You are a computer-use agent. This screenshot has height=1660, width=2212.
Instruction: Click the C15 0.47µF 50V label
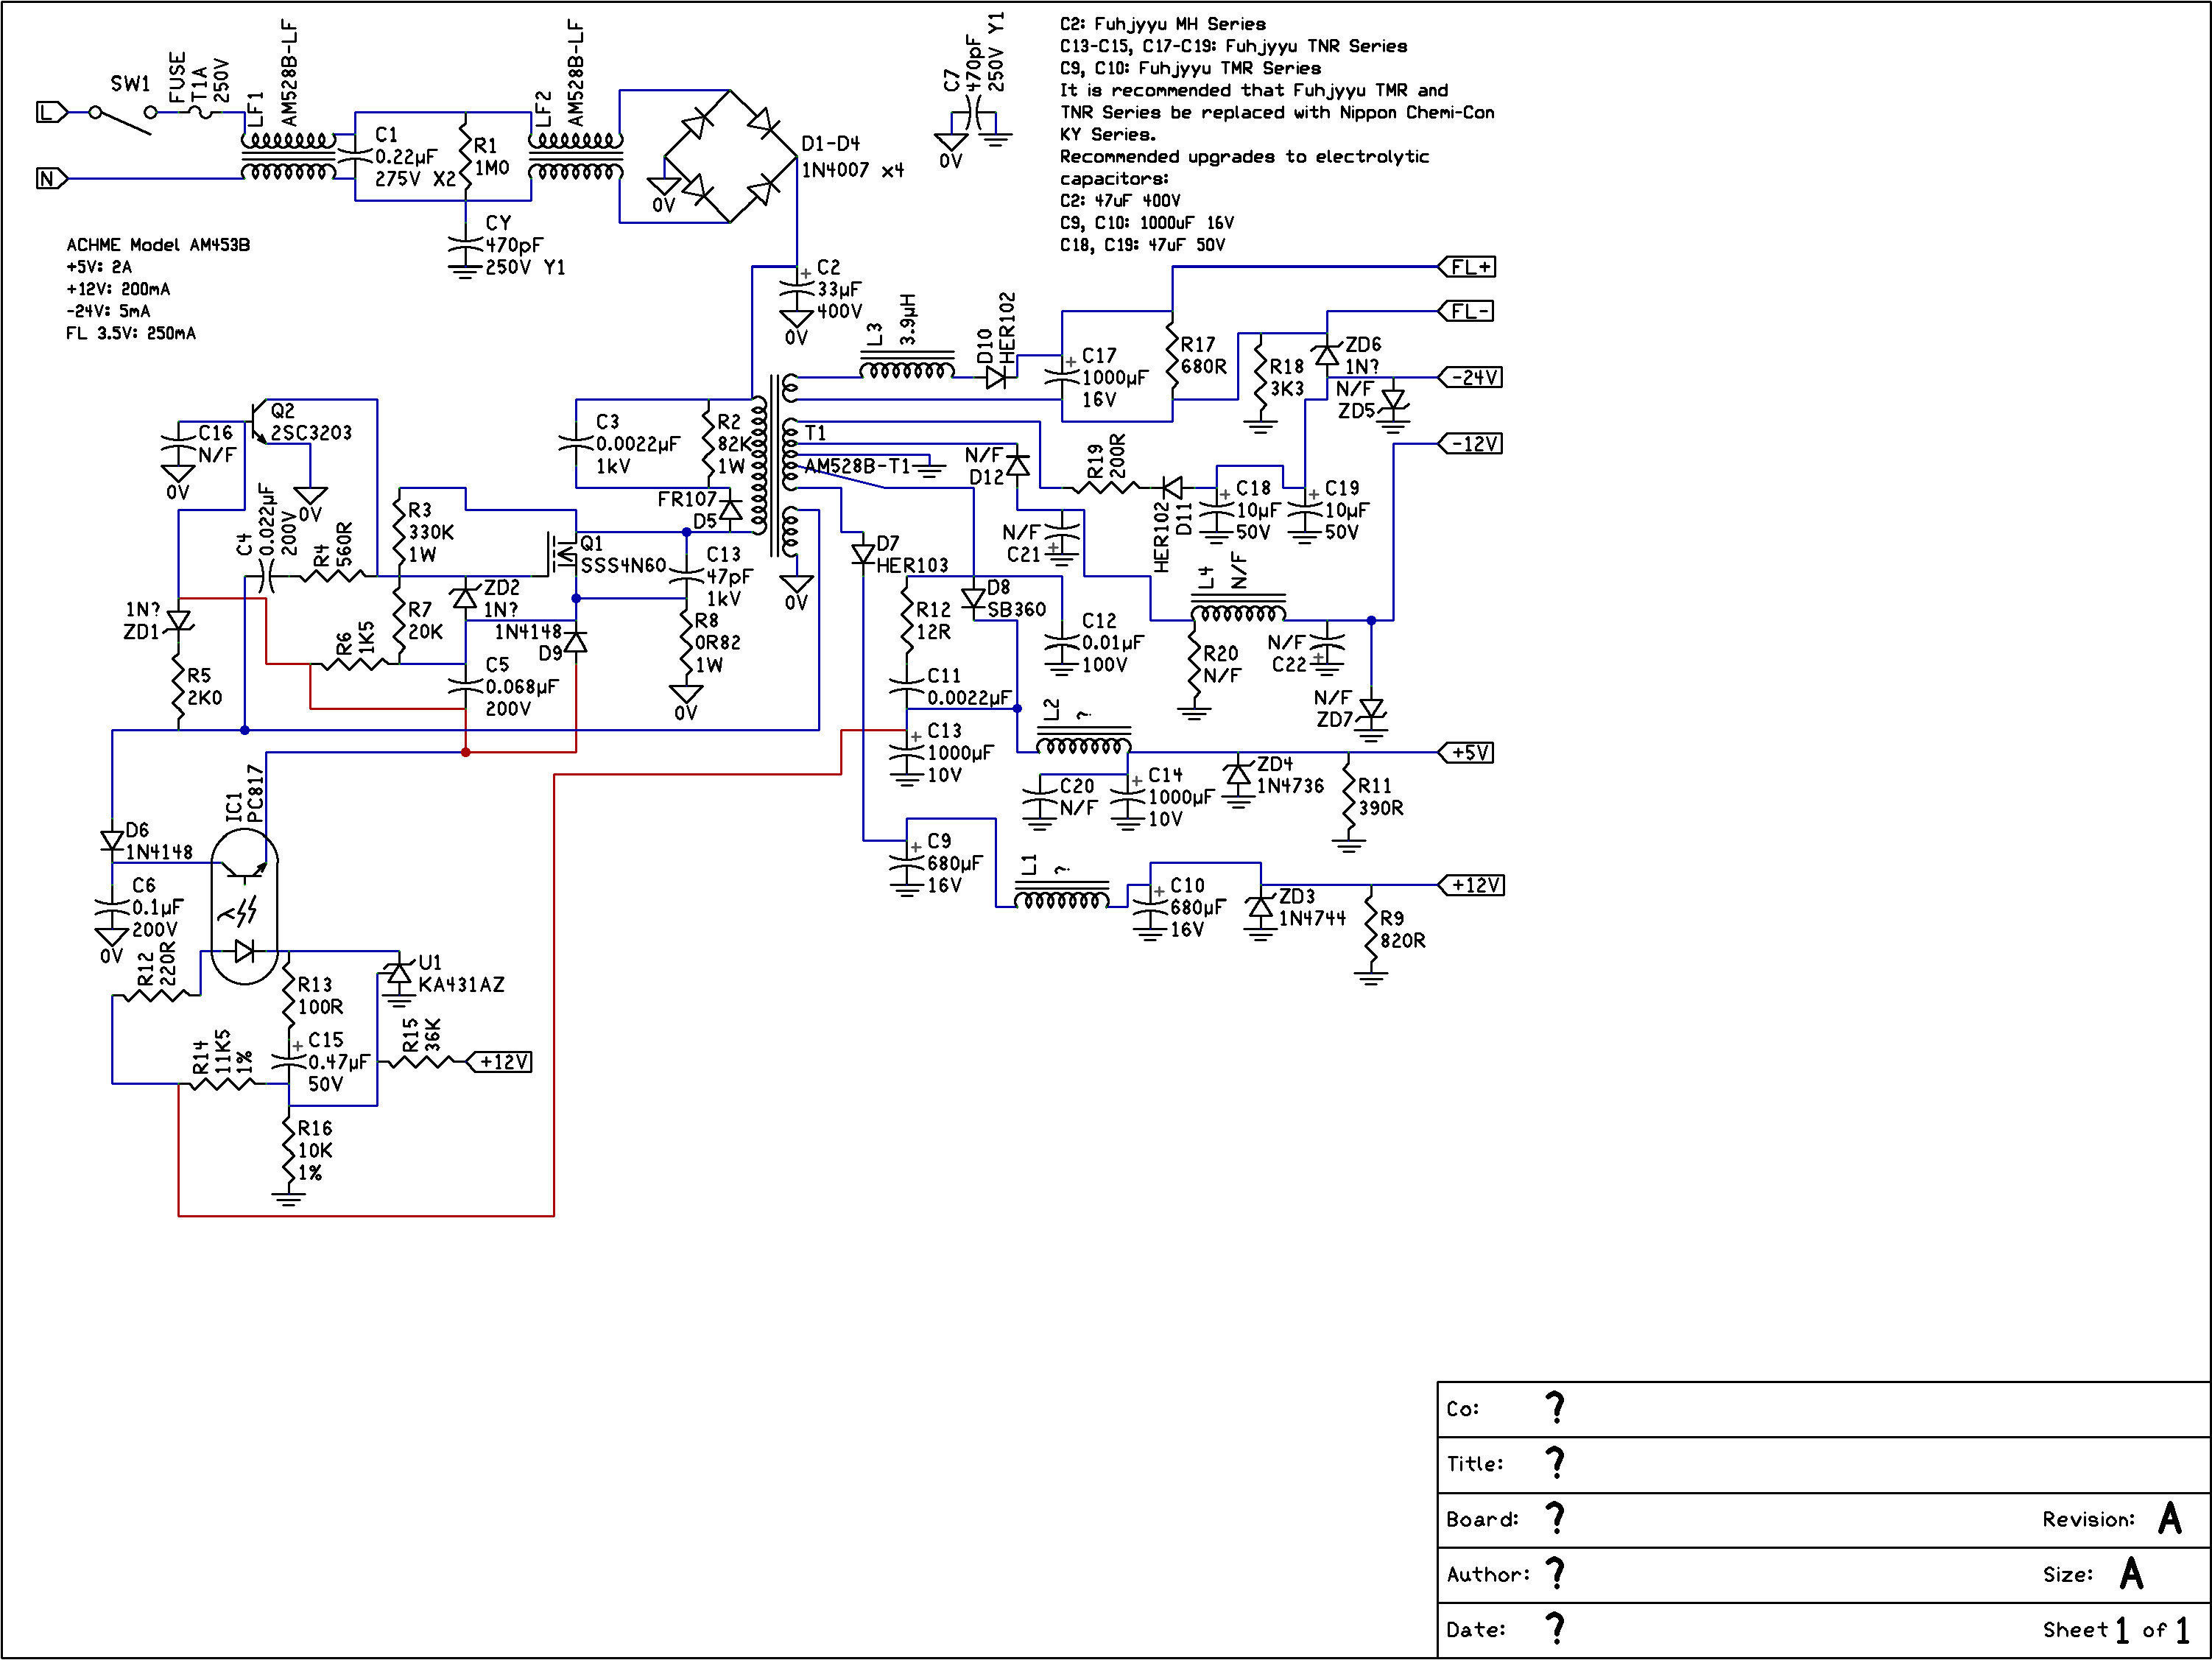click(339, 1062)
